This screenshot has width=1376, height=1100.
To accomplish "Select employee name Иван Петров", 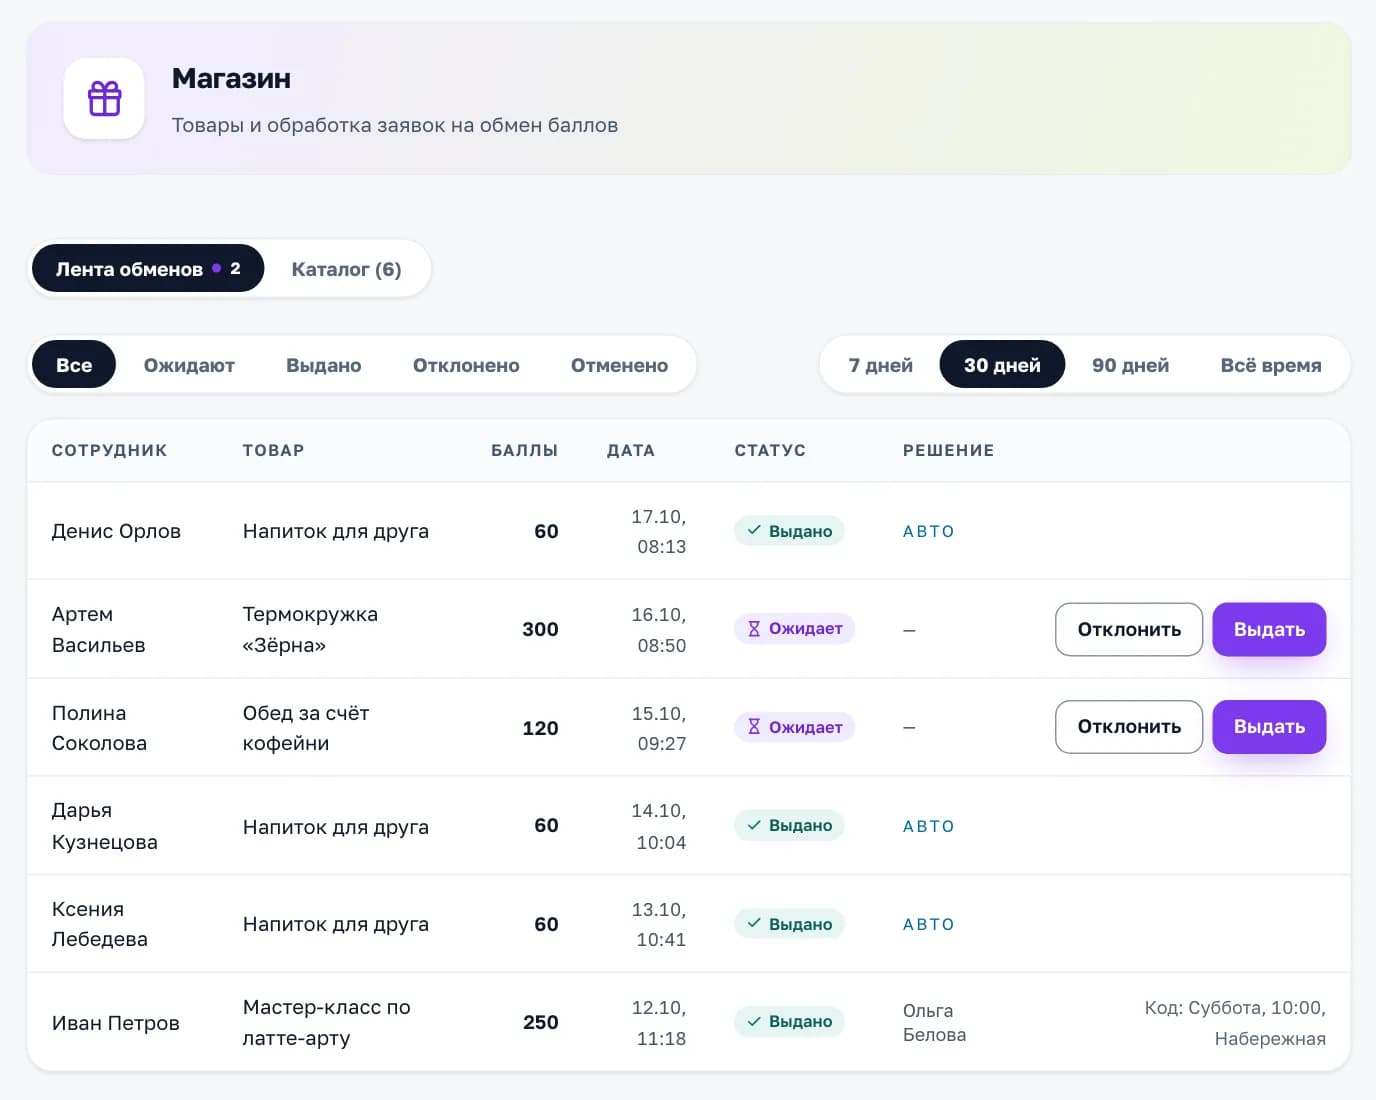I will pos(115,1022).
